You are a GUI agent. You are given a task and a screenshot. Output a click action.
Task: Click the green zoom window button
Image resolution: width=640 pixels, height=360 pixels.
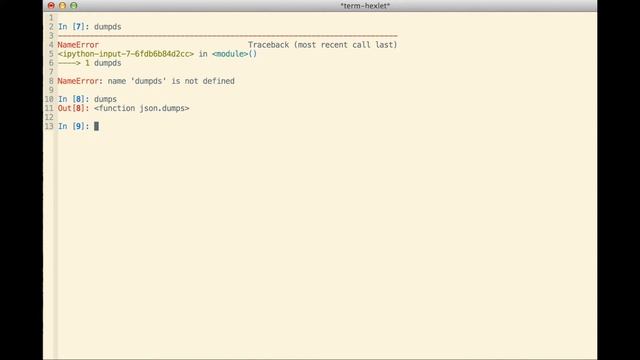click(74, 6)
